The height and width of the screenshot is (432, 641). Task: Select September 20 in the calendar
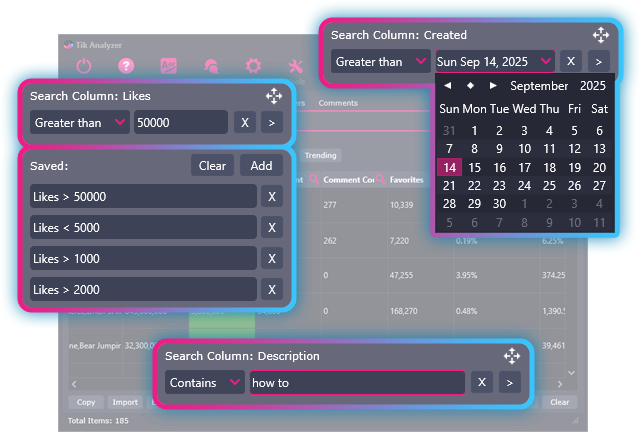(x=599, y=168)
